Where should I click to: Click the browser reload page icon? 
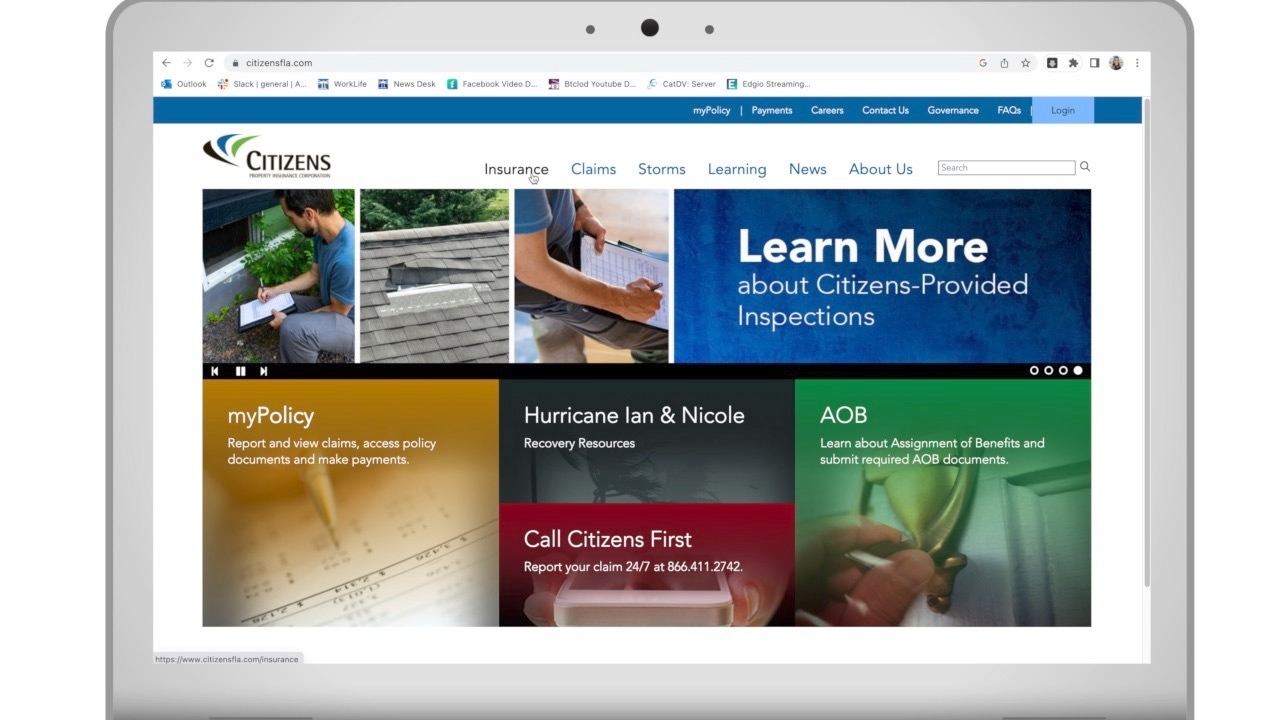coord(209,63)
